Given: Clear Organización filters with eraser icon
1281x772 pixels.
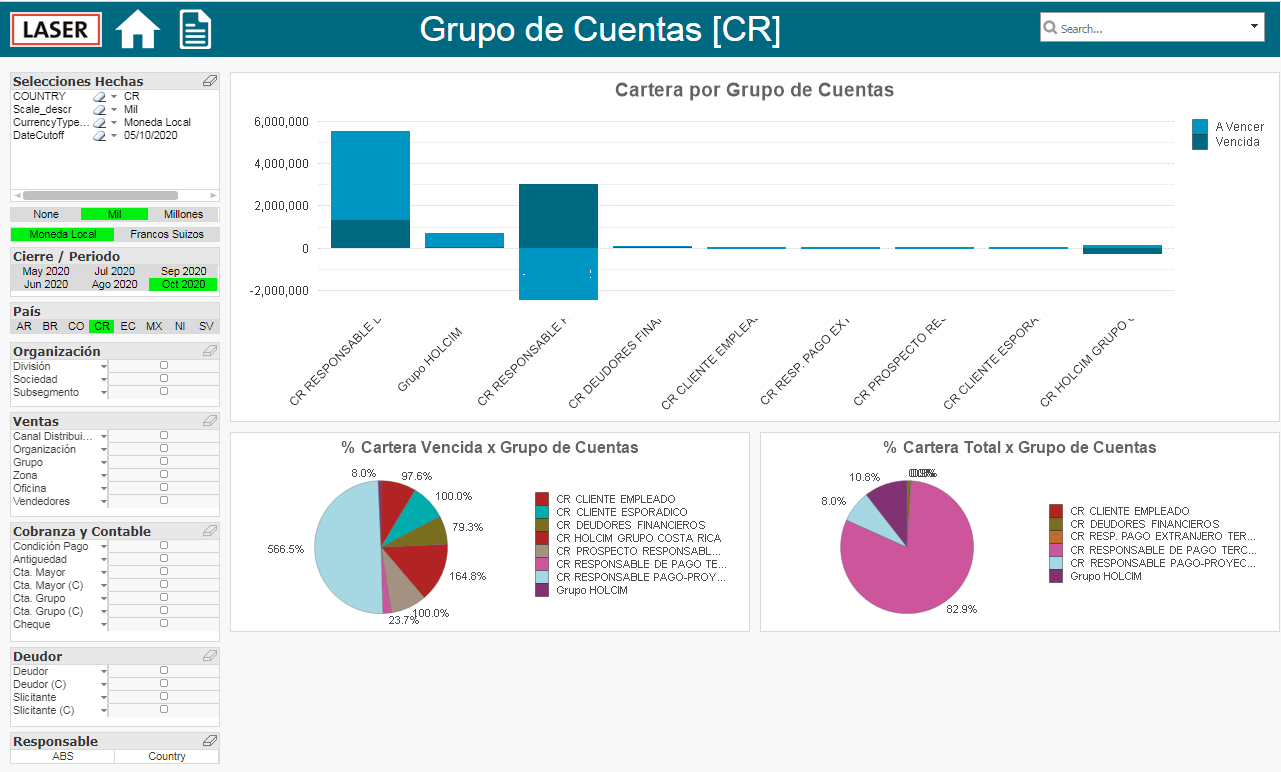Looking at the screenshot, I should (x=210, y=351).
